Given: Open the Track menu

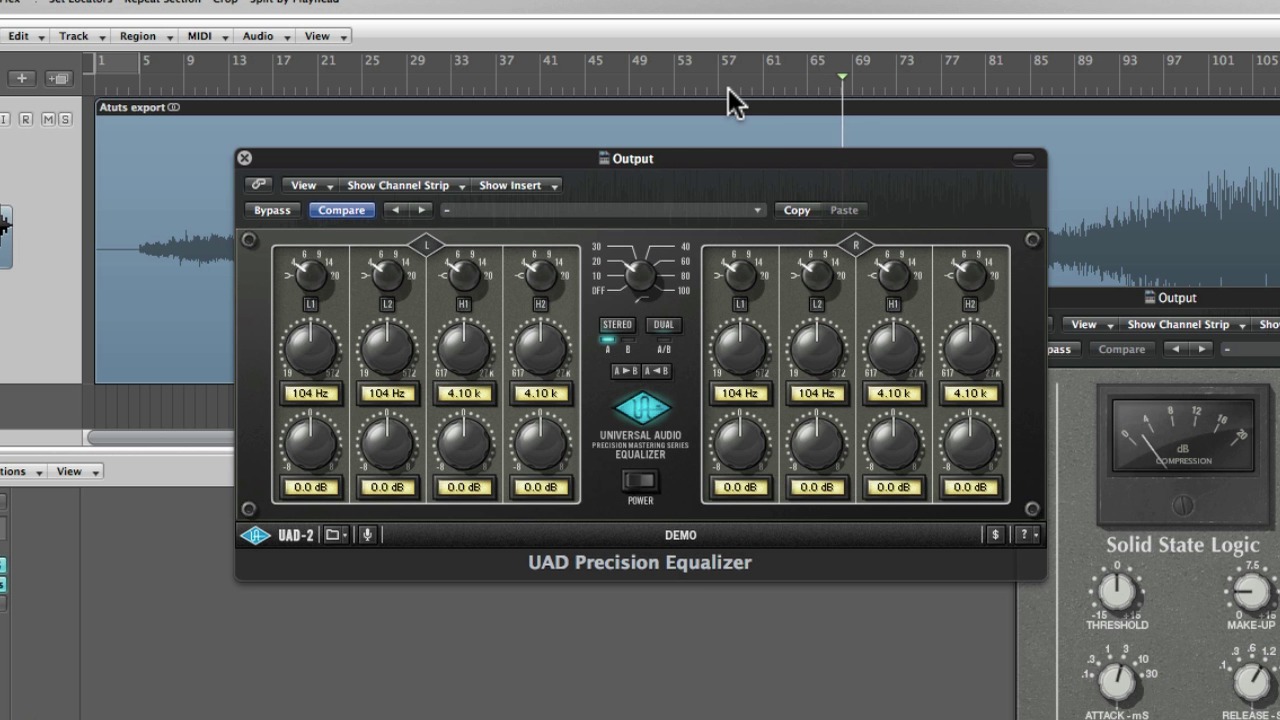Looking at the screenshot, I should coord(79,36).
